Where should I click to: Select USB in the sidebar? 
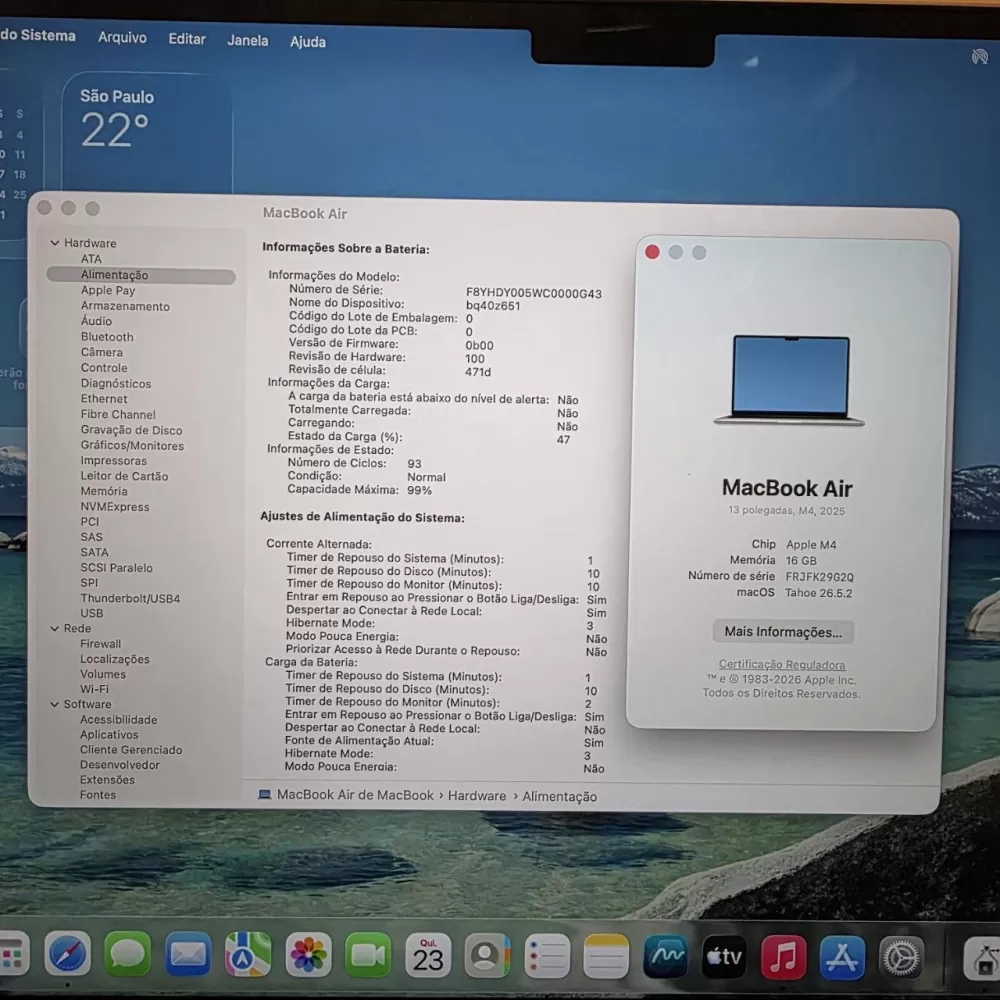point(92,613)
